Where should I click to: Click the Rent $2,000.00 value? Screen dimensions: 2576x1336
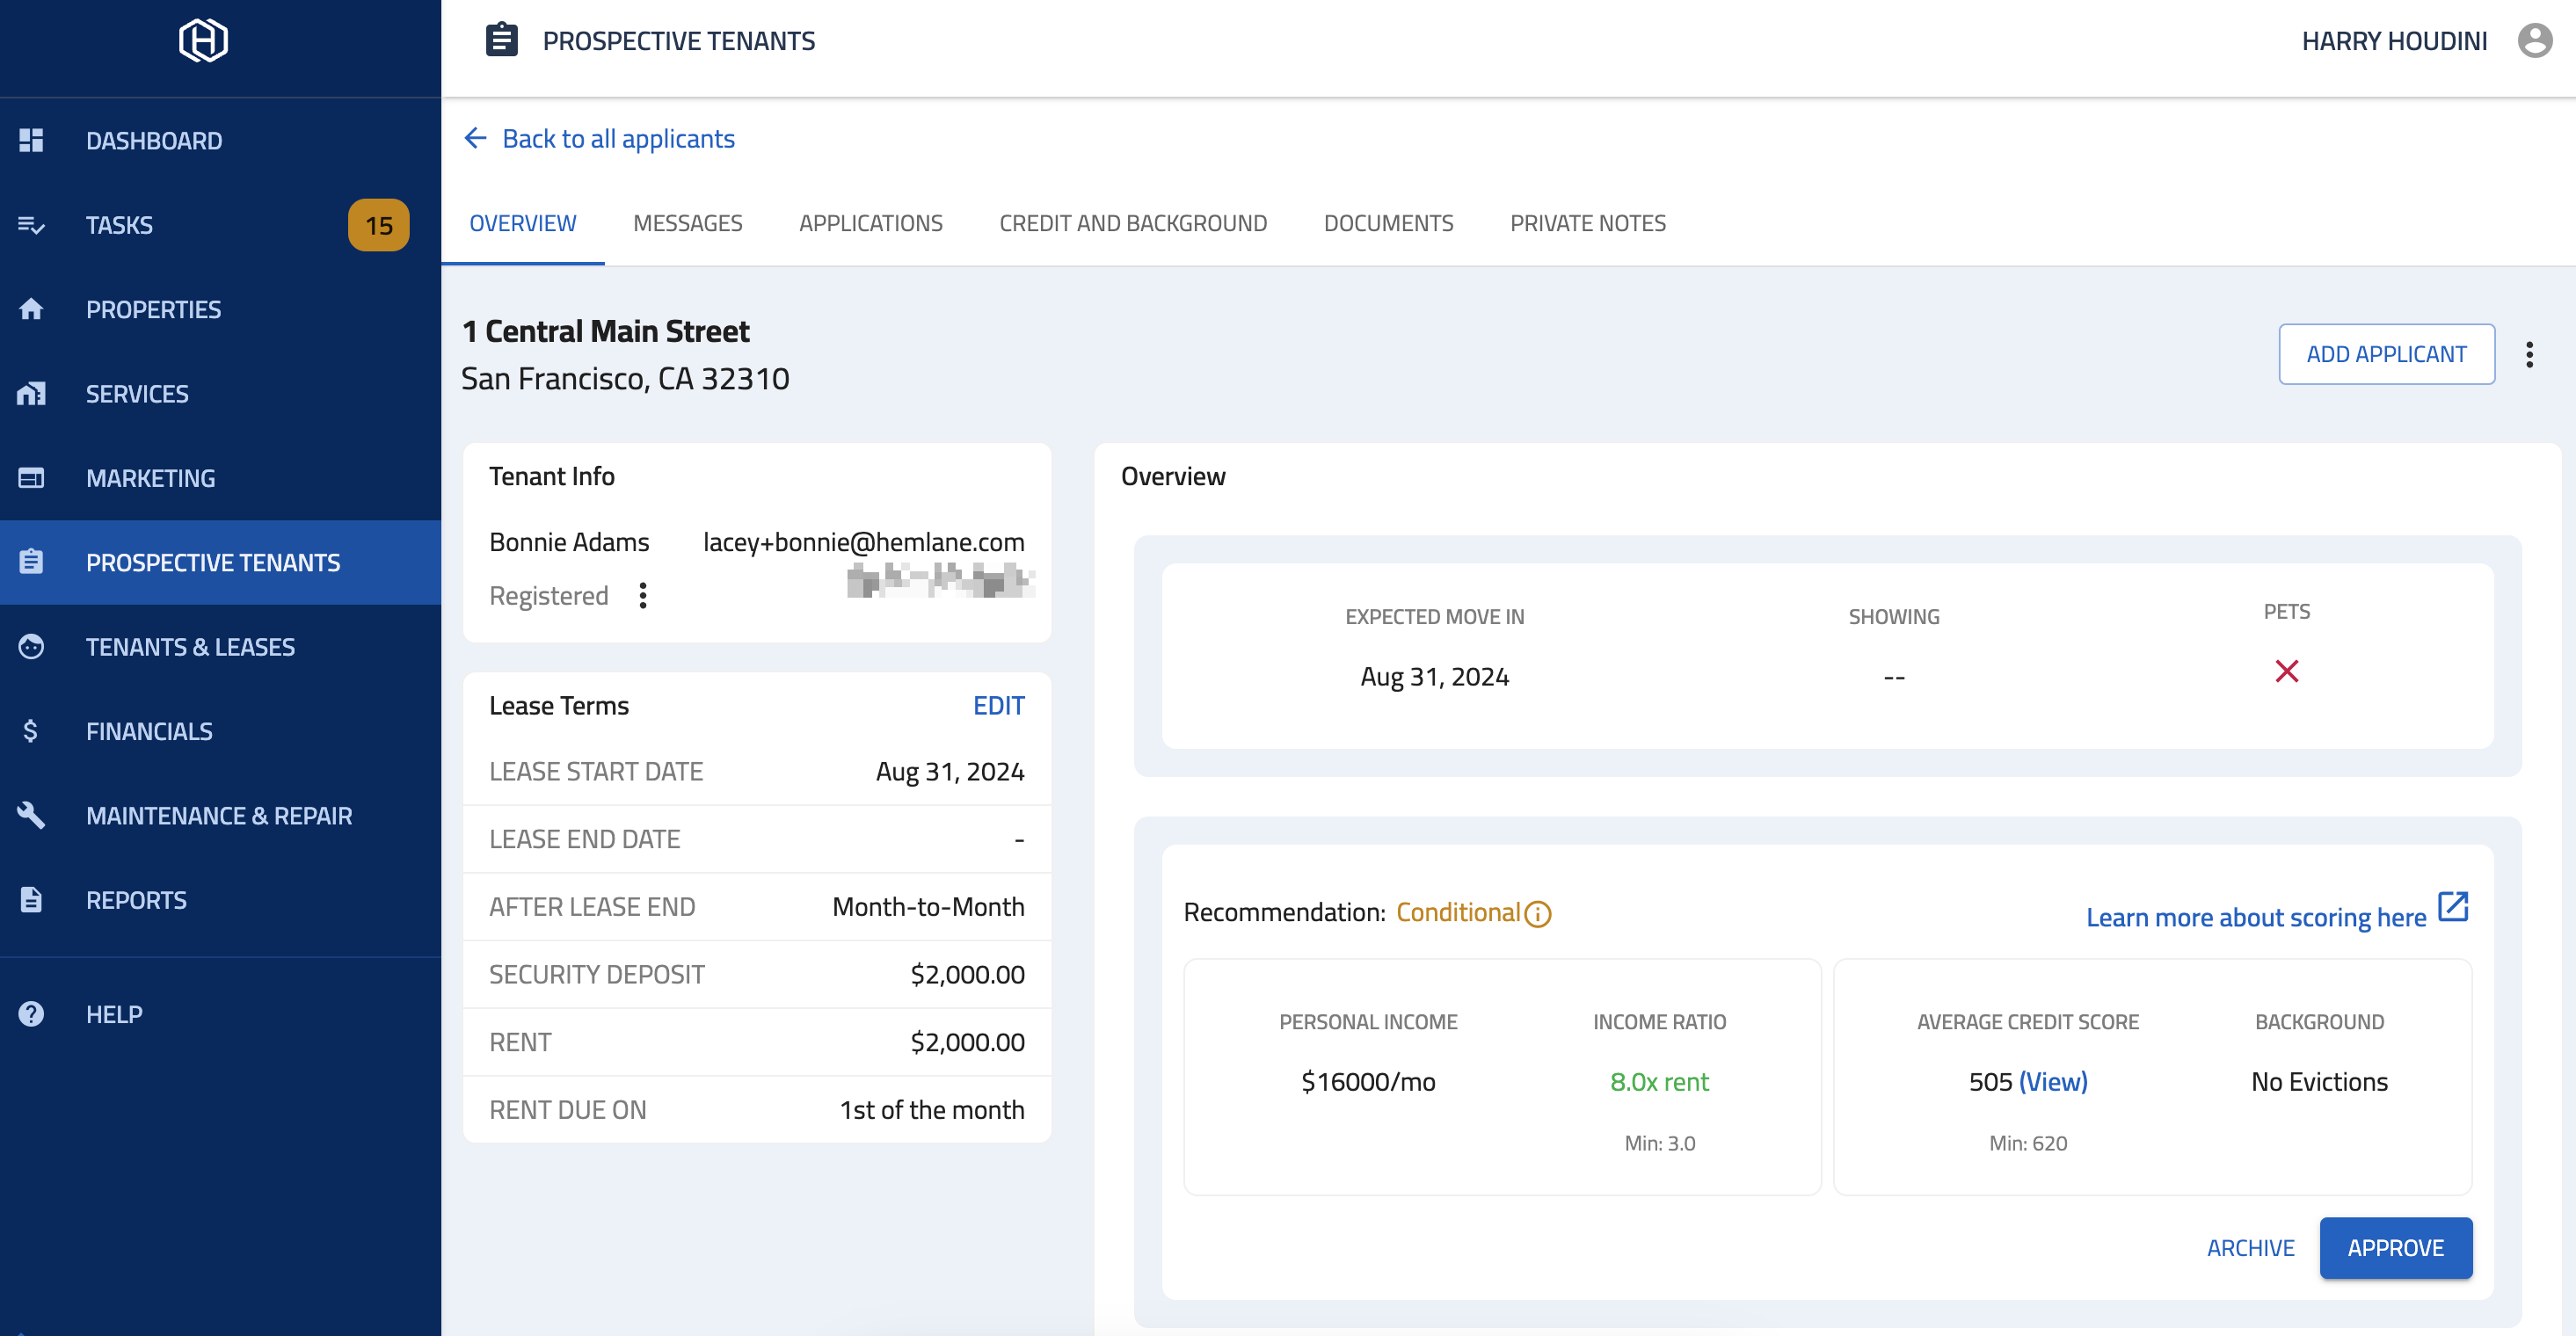pyautogui.click(x=967, y=1042)
